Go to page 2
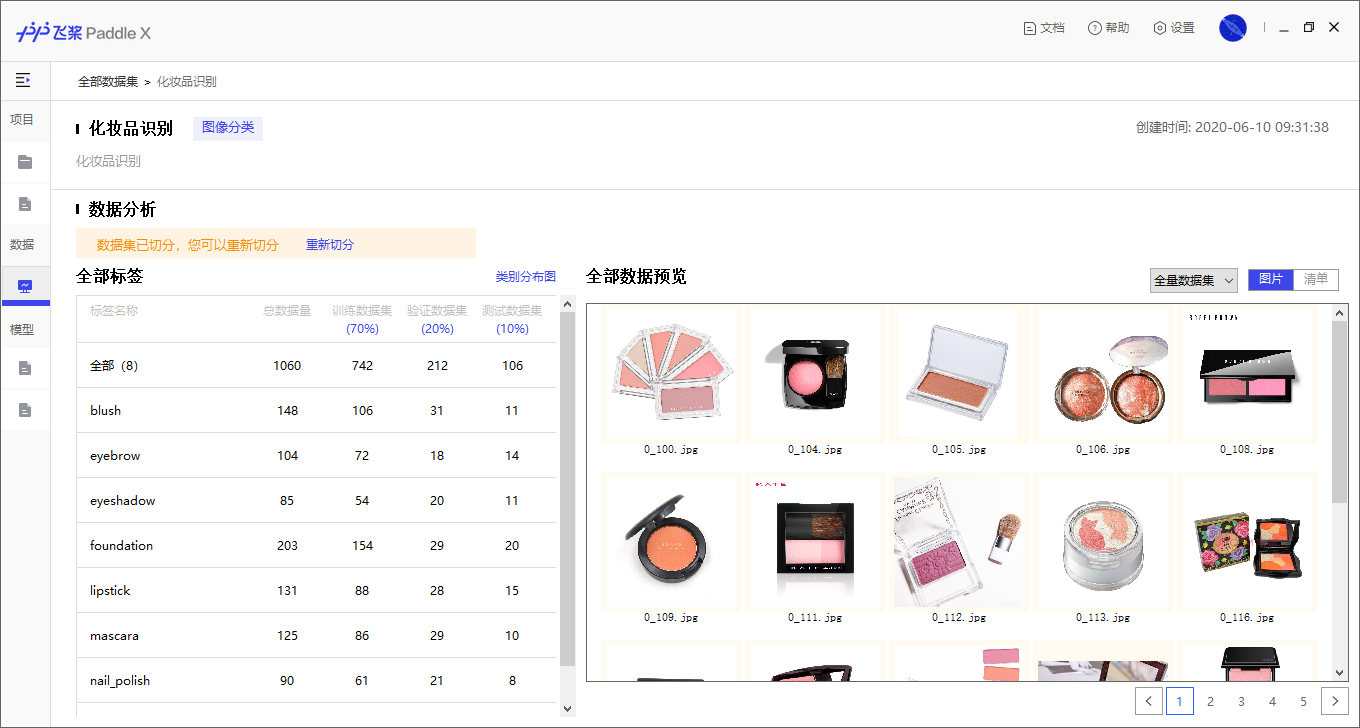This screenshot has width=1360, height=728. 1211,701
